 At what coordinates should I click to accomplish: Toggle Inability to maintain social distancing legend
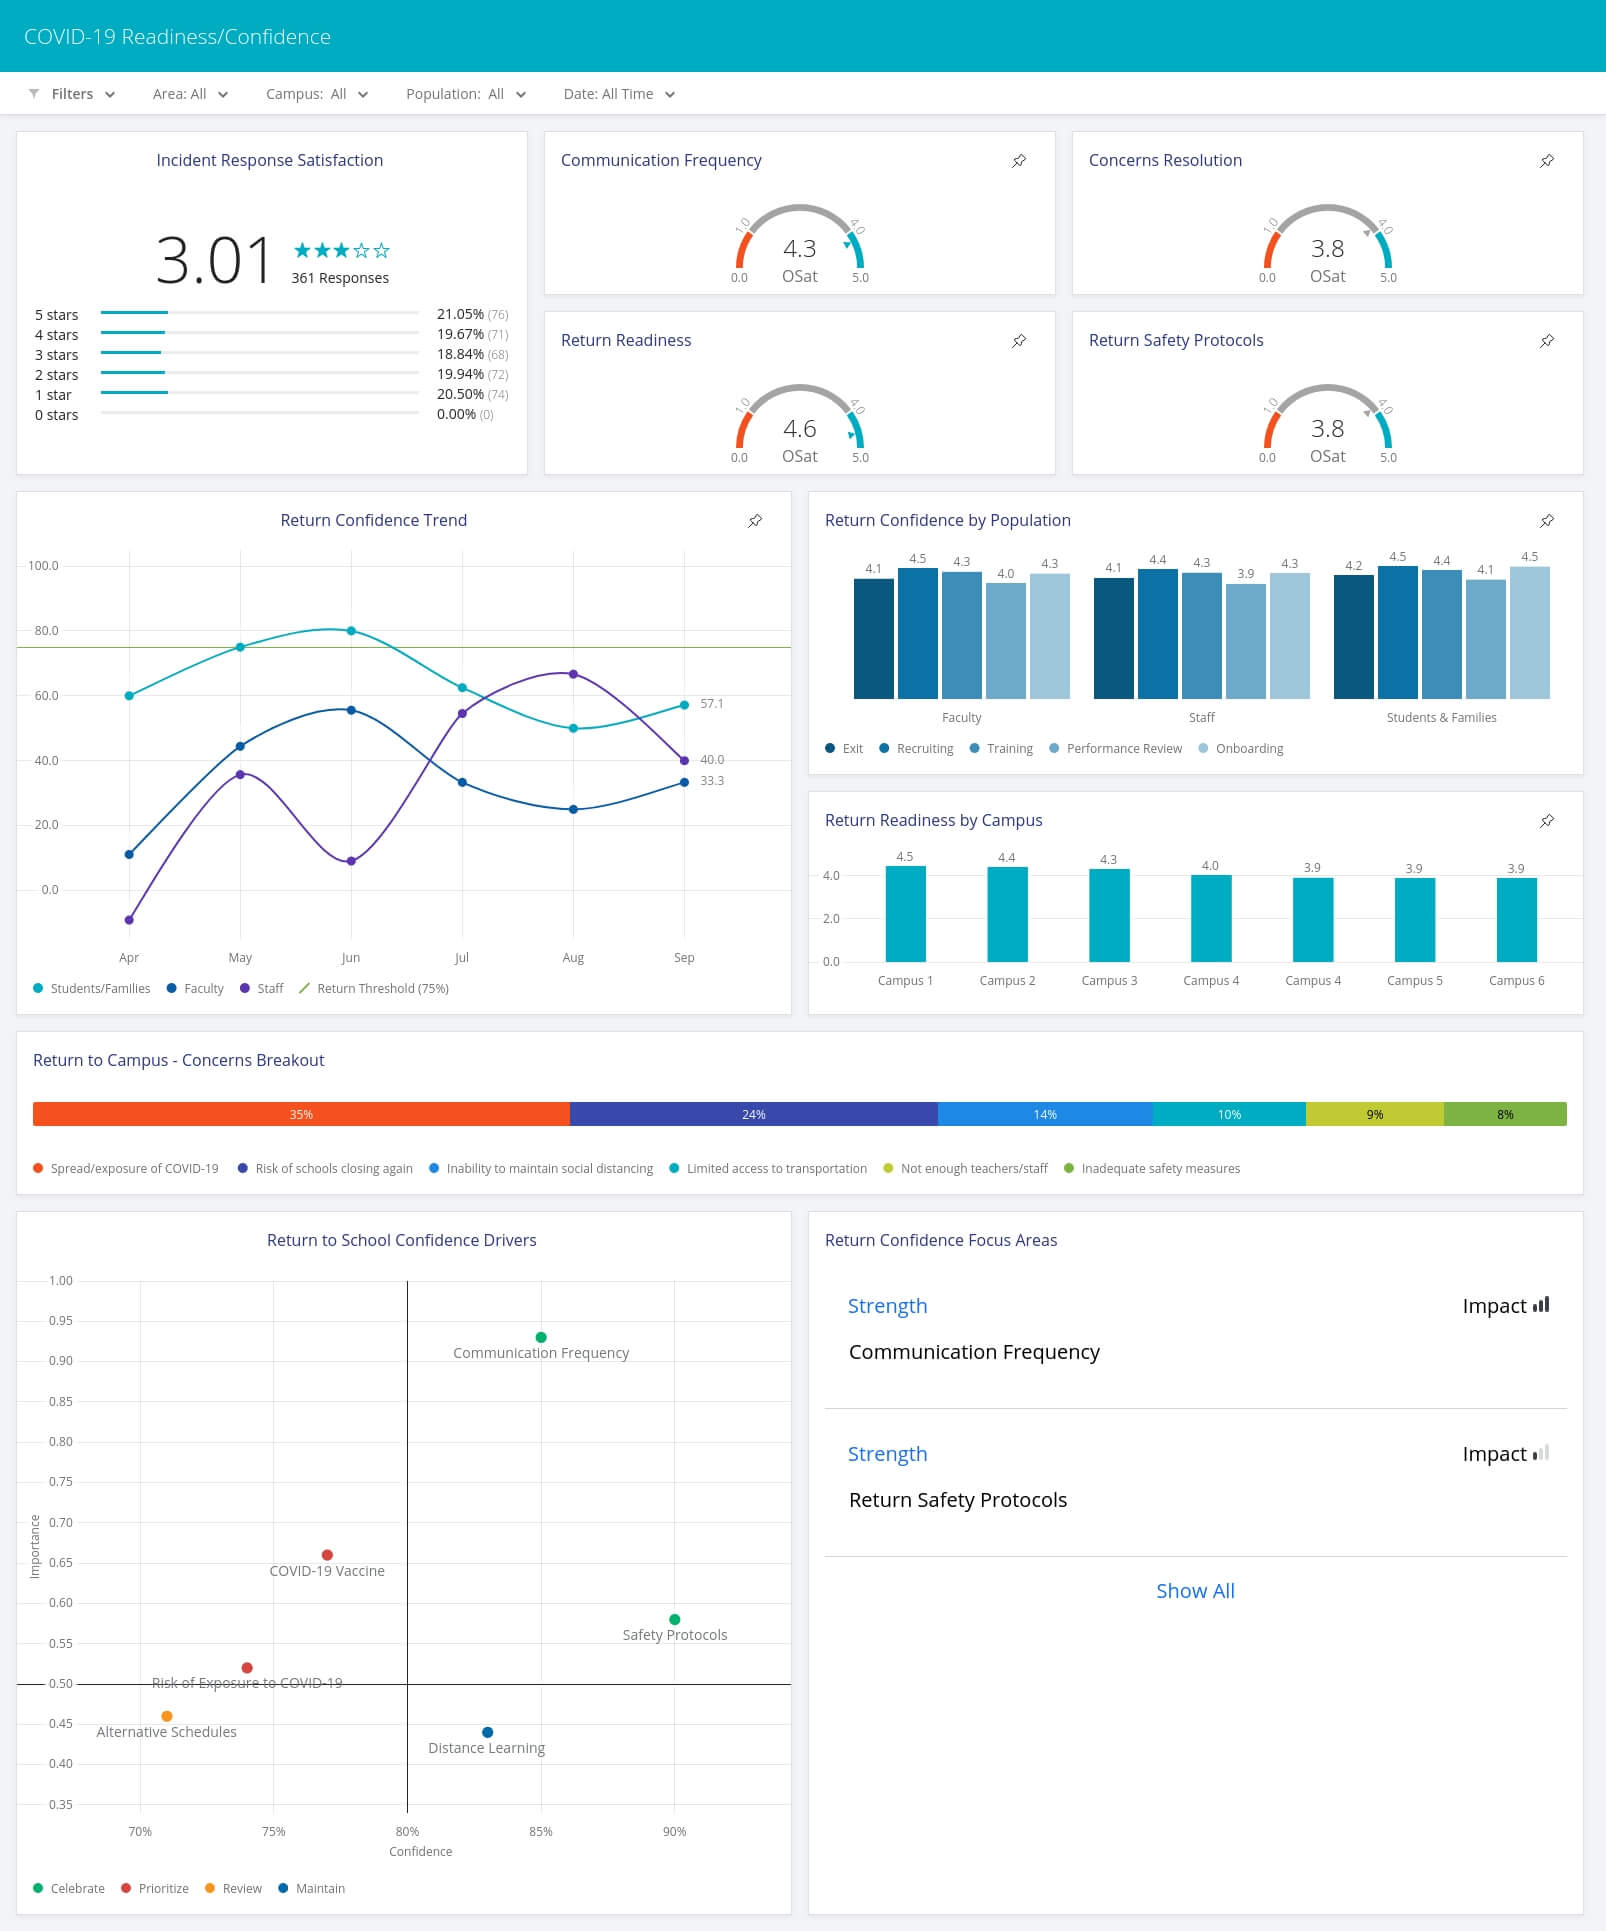pos(541,1168)
